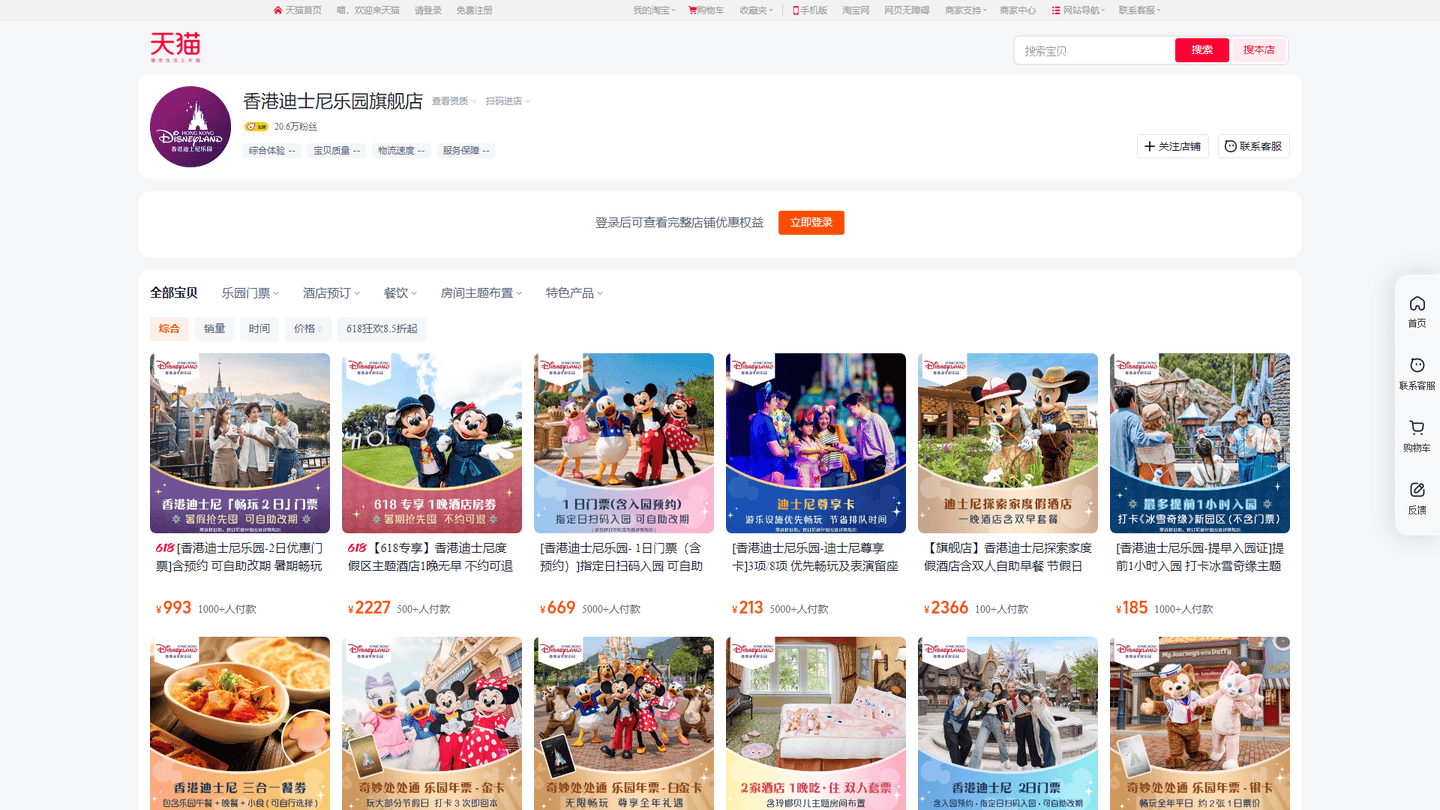Expand 网站导航 dropdown
This screenshot has height=810, width=1440.
coord(1079,10)
